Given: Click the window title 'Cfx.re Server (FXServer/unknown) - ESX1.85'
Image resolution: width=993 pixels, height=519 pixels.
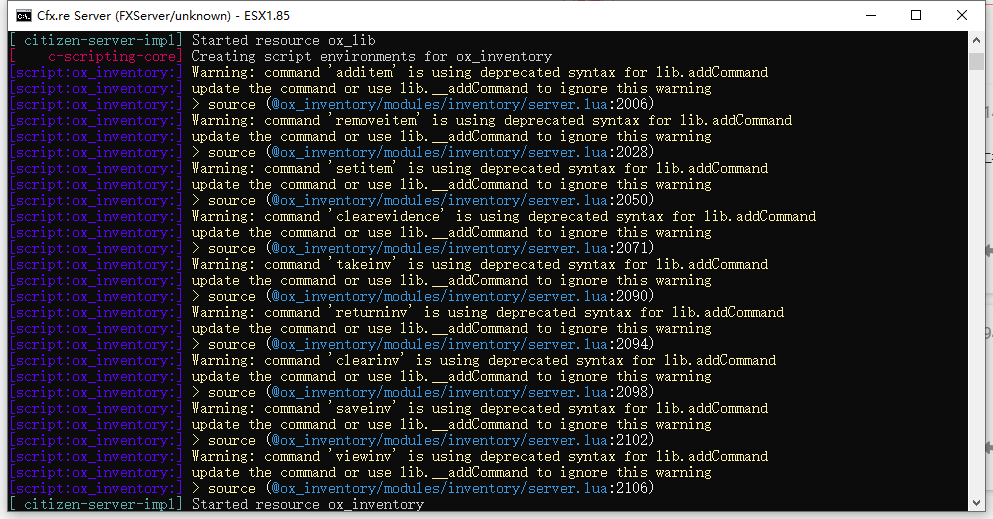Looking at the screenshot, I should pyautogui.click(x=163, y=15).
